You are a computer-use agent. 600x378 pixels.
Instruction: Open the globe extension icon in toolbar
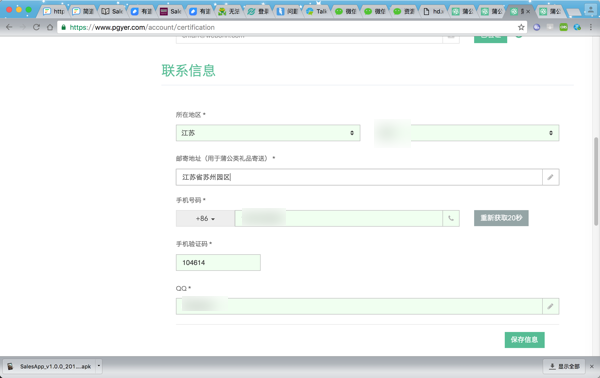(577, 27)
